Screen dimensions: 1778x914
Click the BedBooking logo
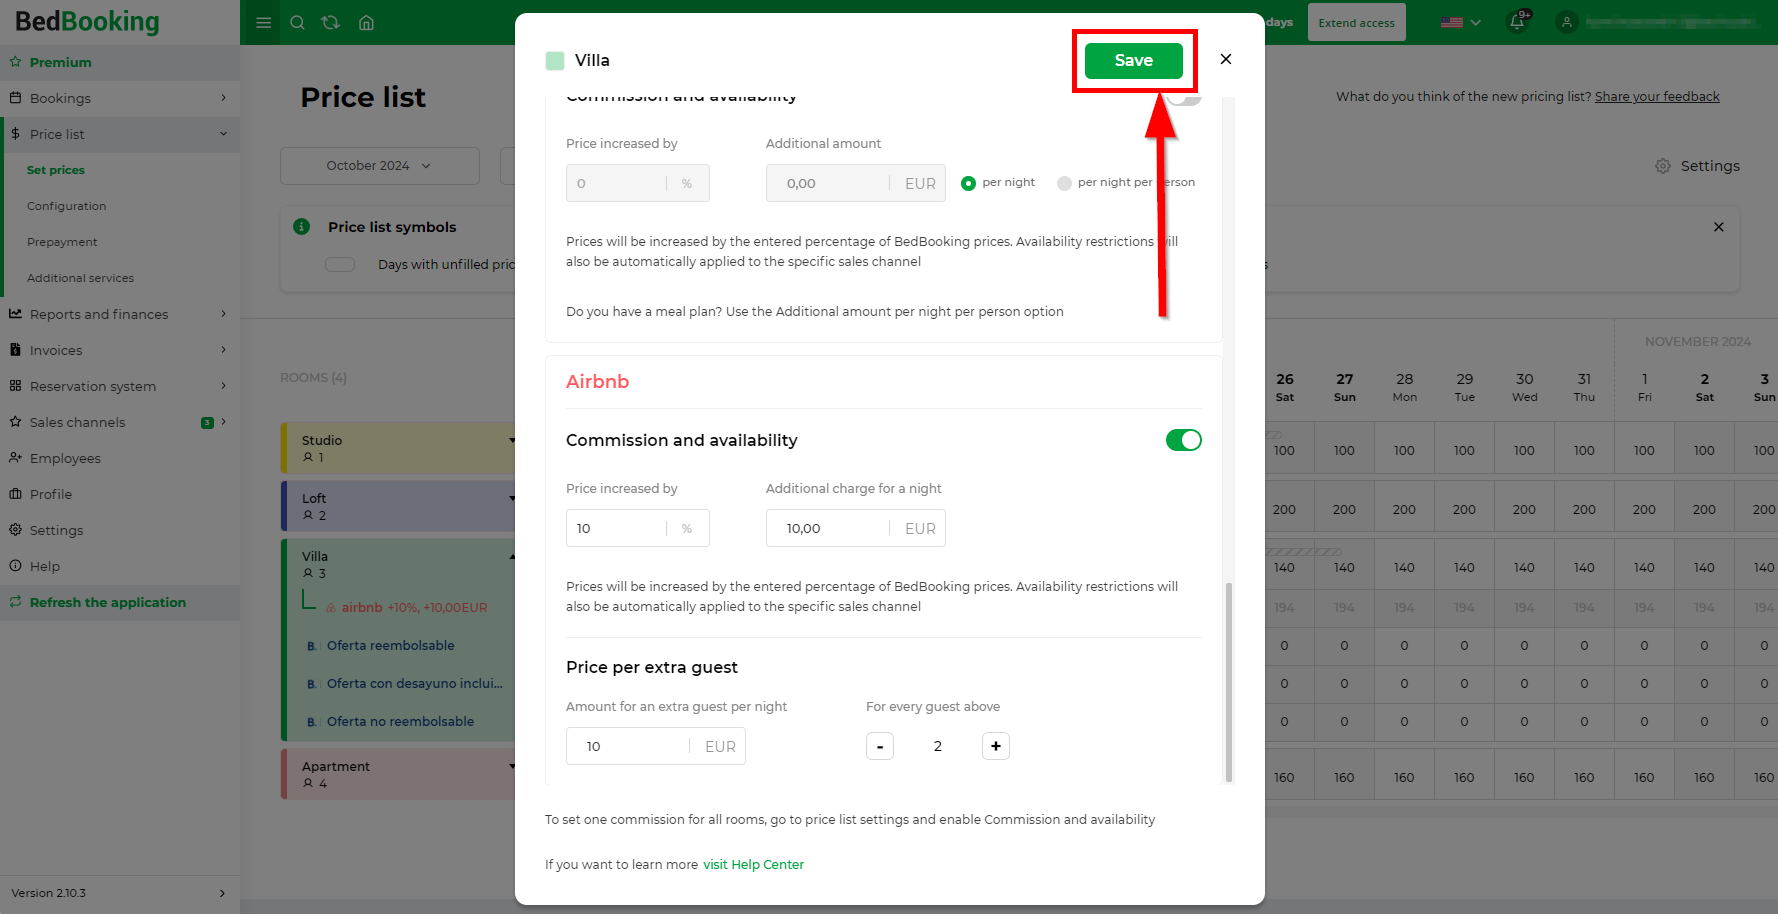87,21
